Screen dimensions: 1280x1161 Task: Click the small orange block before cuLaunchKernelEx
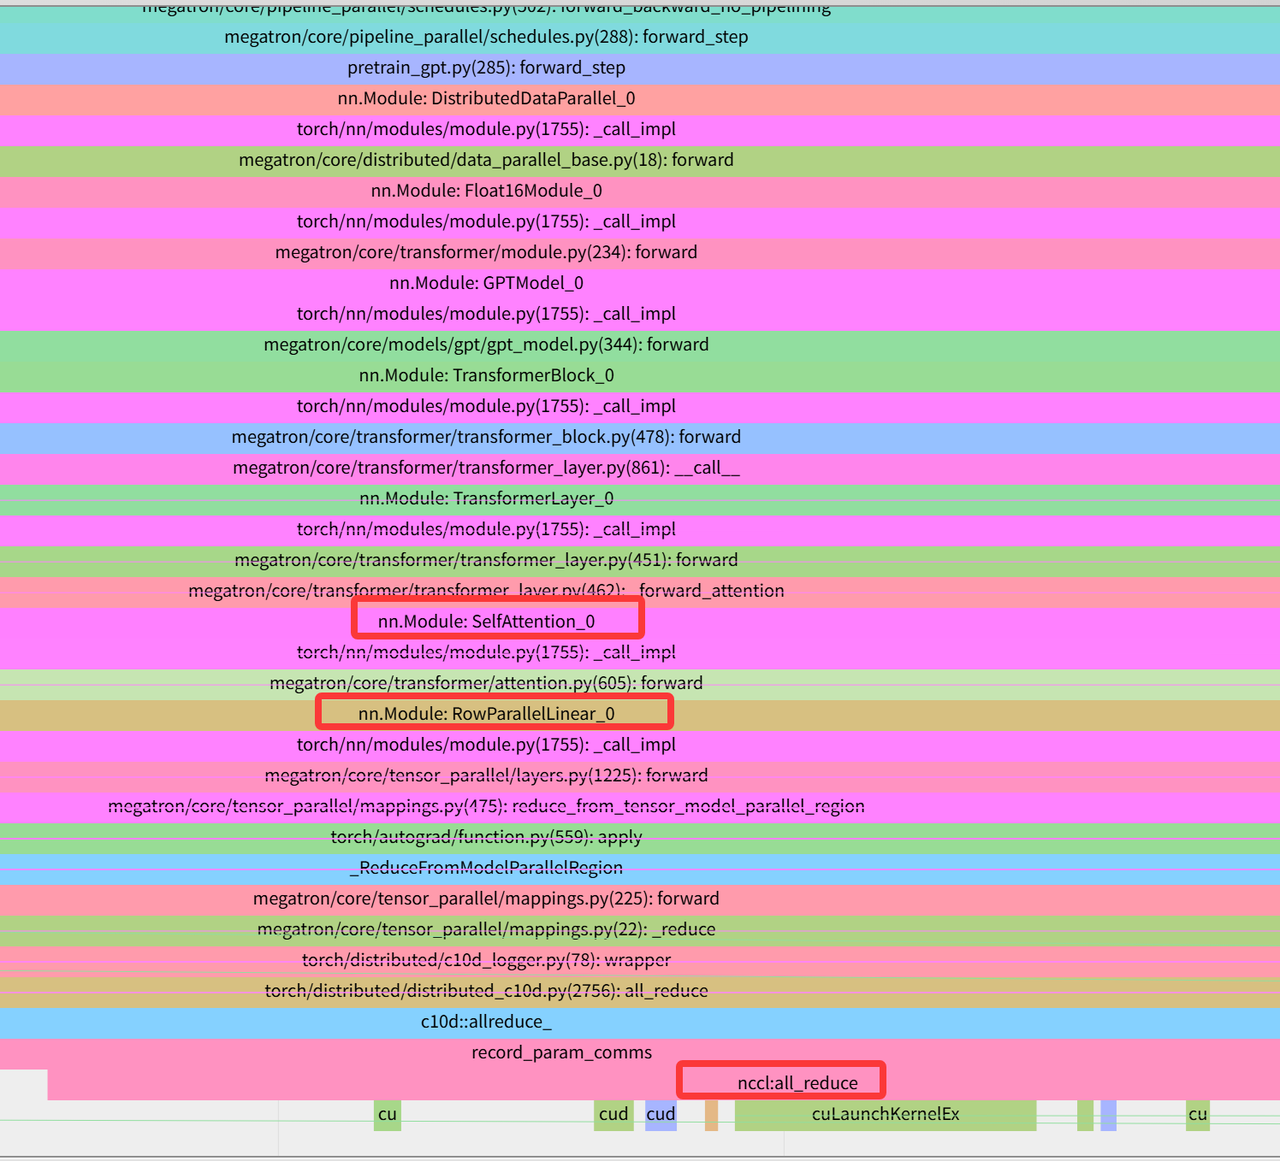[711, 1114]
